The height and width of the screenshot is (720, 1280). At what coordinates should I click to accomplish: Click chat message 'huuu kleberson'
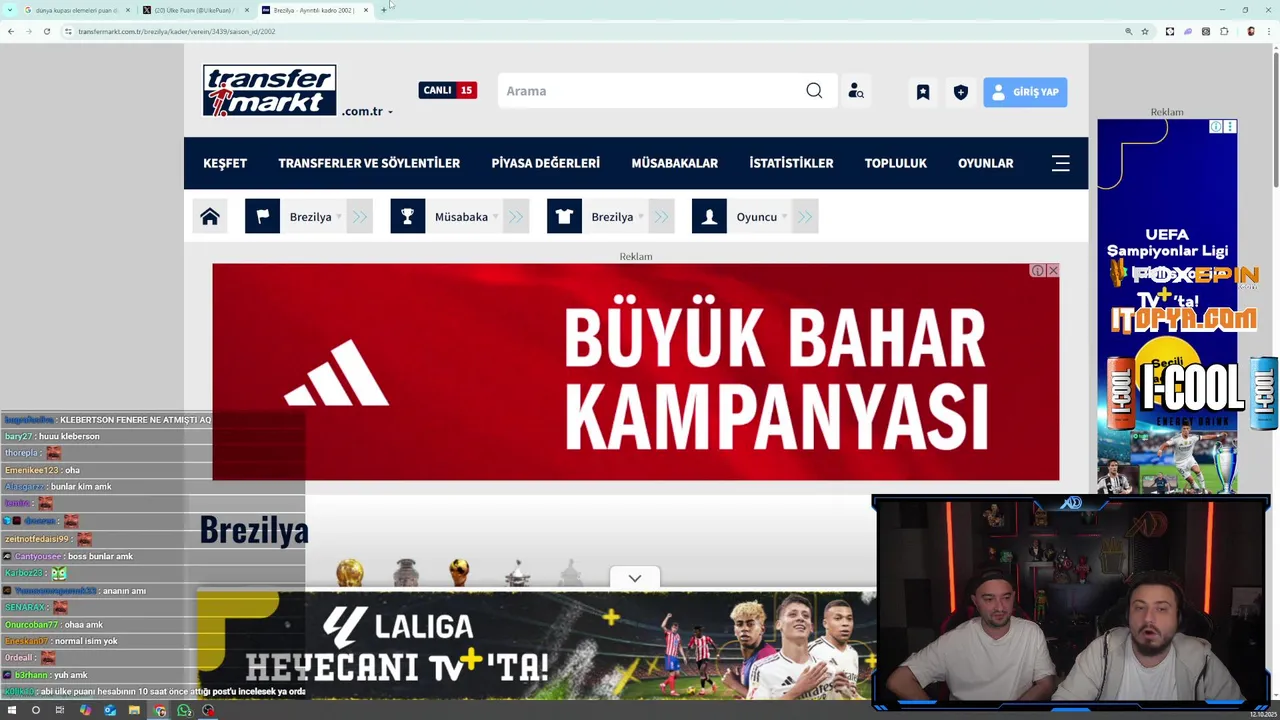pyautogui.click(x=68, y=437)
